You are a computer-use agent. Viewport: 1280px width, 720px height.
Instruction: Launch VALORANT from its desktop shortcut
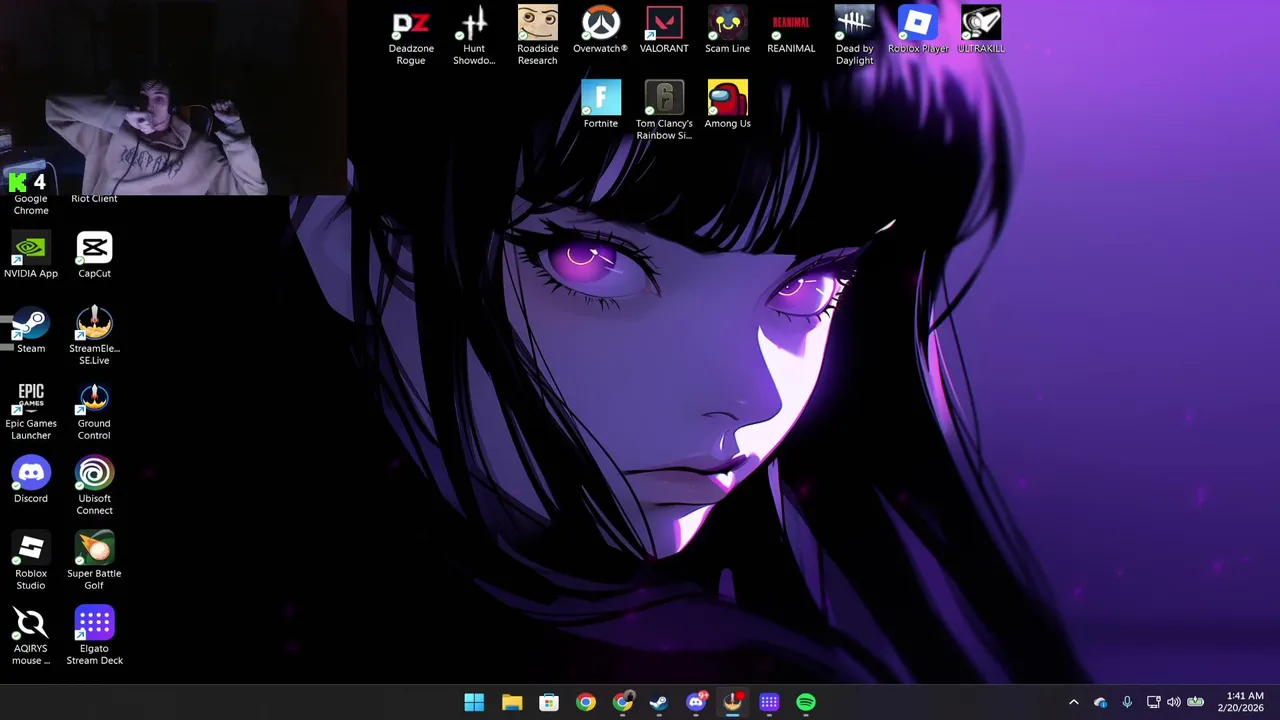(x=664, y=30)
